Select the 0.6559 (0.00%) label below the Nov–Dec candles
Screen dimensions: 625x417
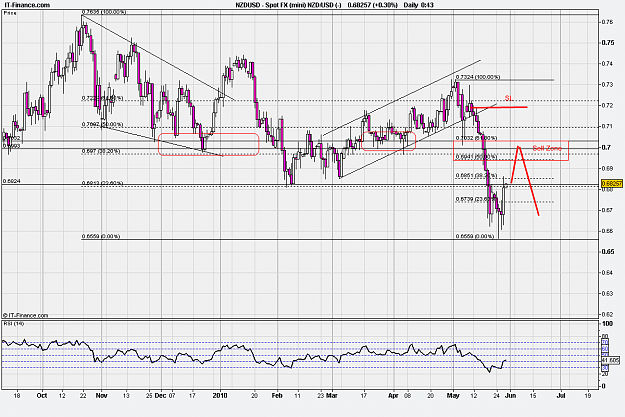tap(101, 236)
